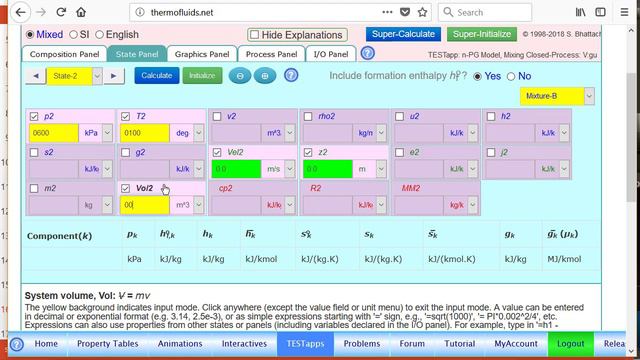Screen dimensions: 640x360
Task: Toggle the browser sidebar view
Action: [x=600, y=12]
